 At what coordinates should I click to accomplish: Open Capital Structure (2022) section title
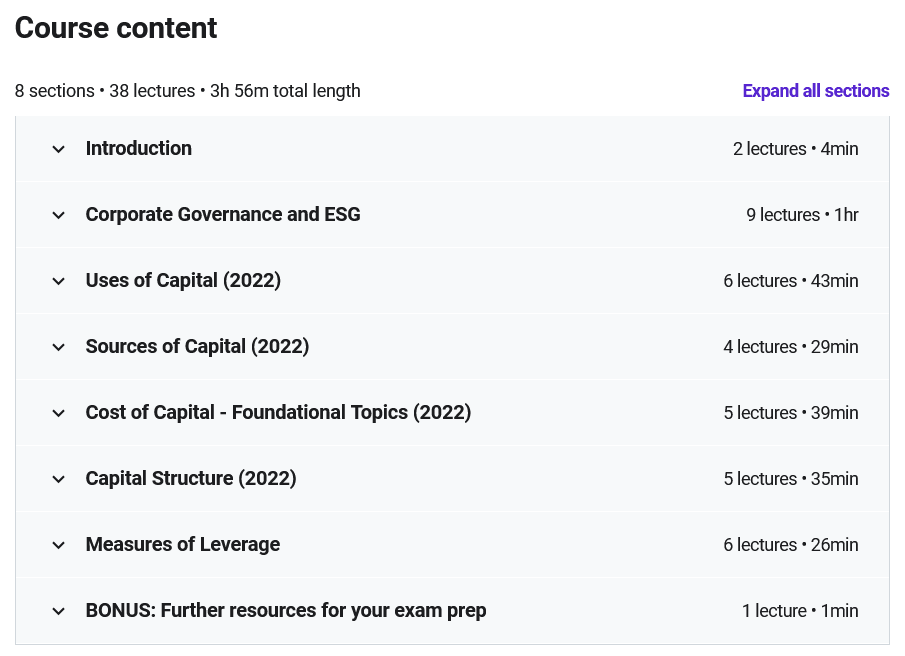click(x=191, y=478)
